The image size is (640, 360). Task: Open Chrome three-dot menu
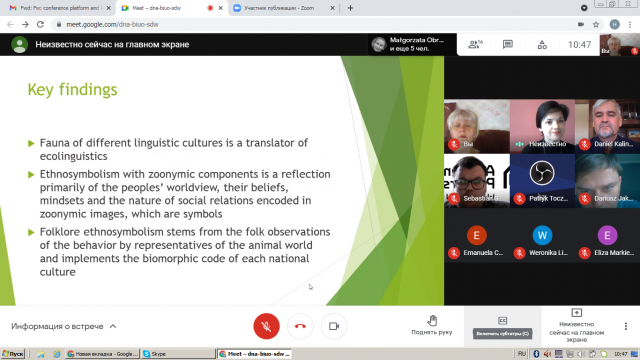pyautogui.click(x=631, y=24)
